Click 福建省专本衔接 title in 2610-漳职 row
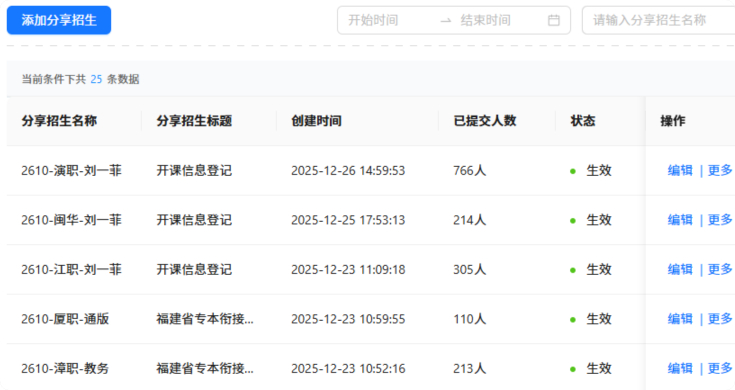Viewport: 735px width, 390px height. click(205, 368)
